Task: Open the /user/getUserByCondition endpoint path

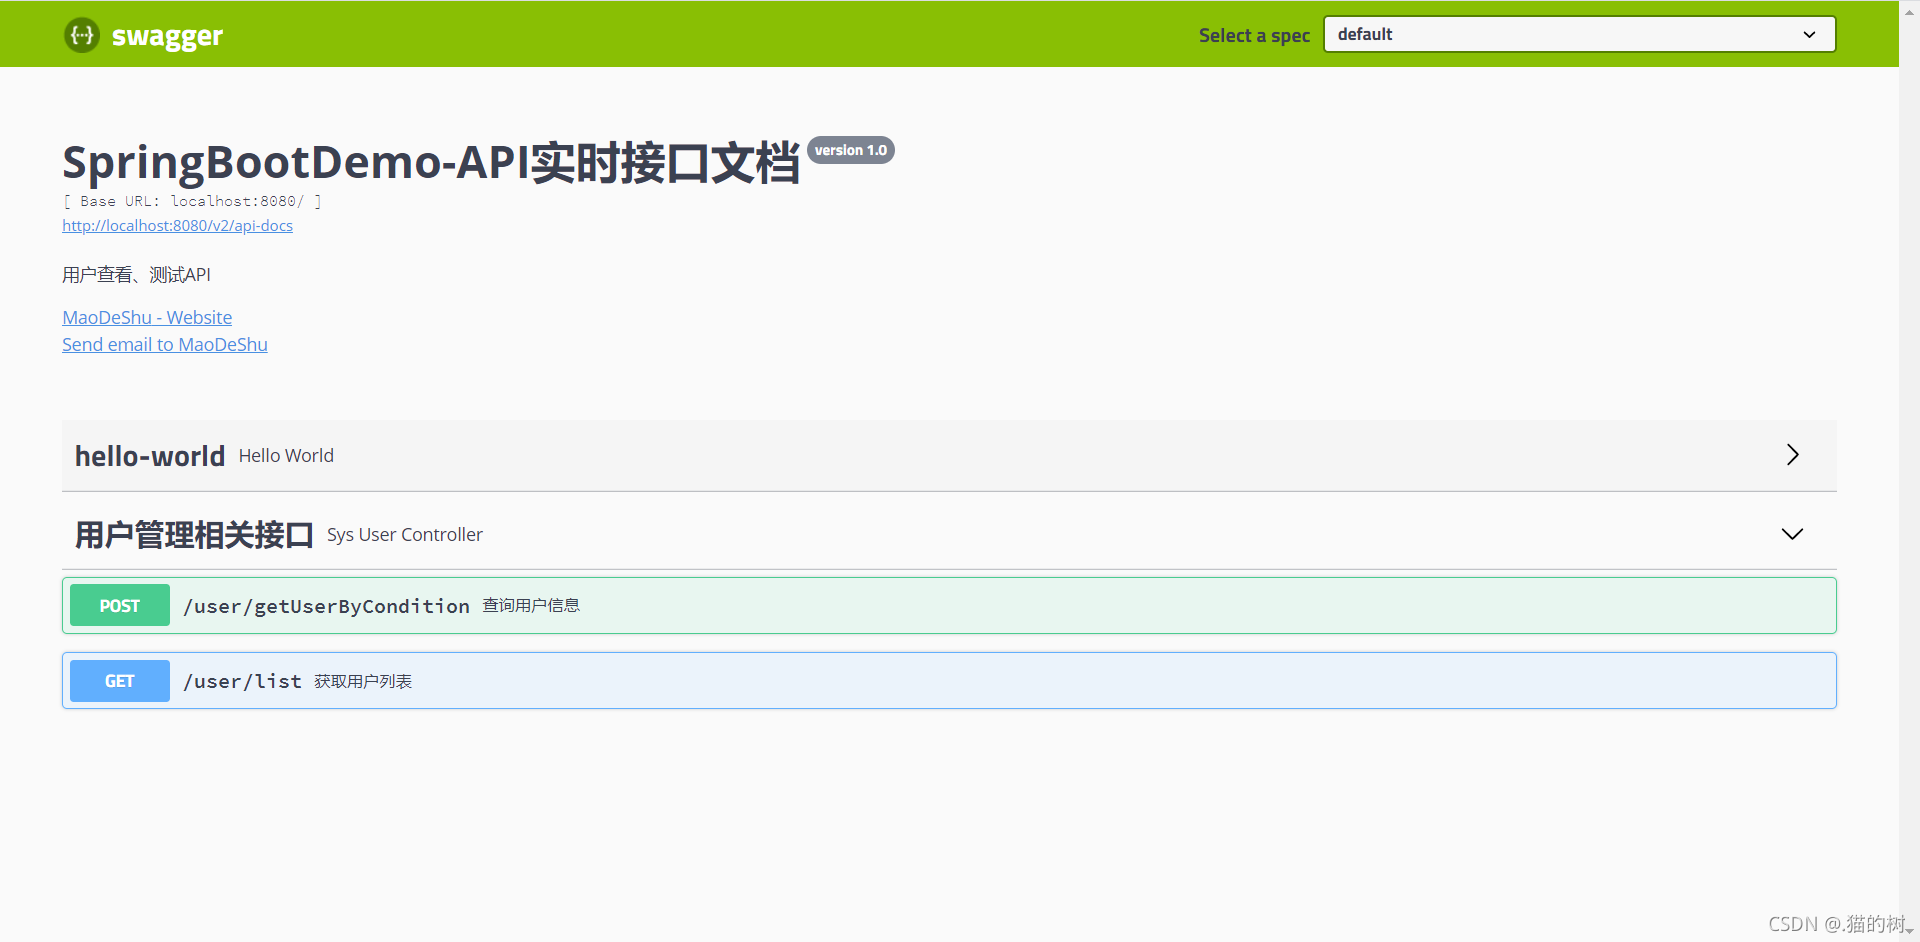Action: coord(326,606)
